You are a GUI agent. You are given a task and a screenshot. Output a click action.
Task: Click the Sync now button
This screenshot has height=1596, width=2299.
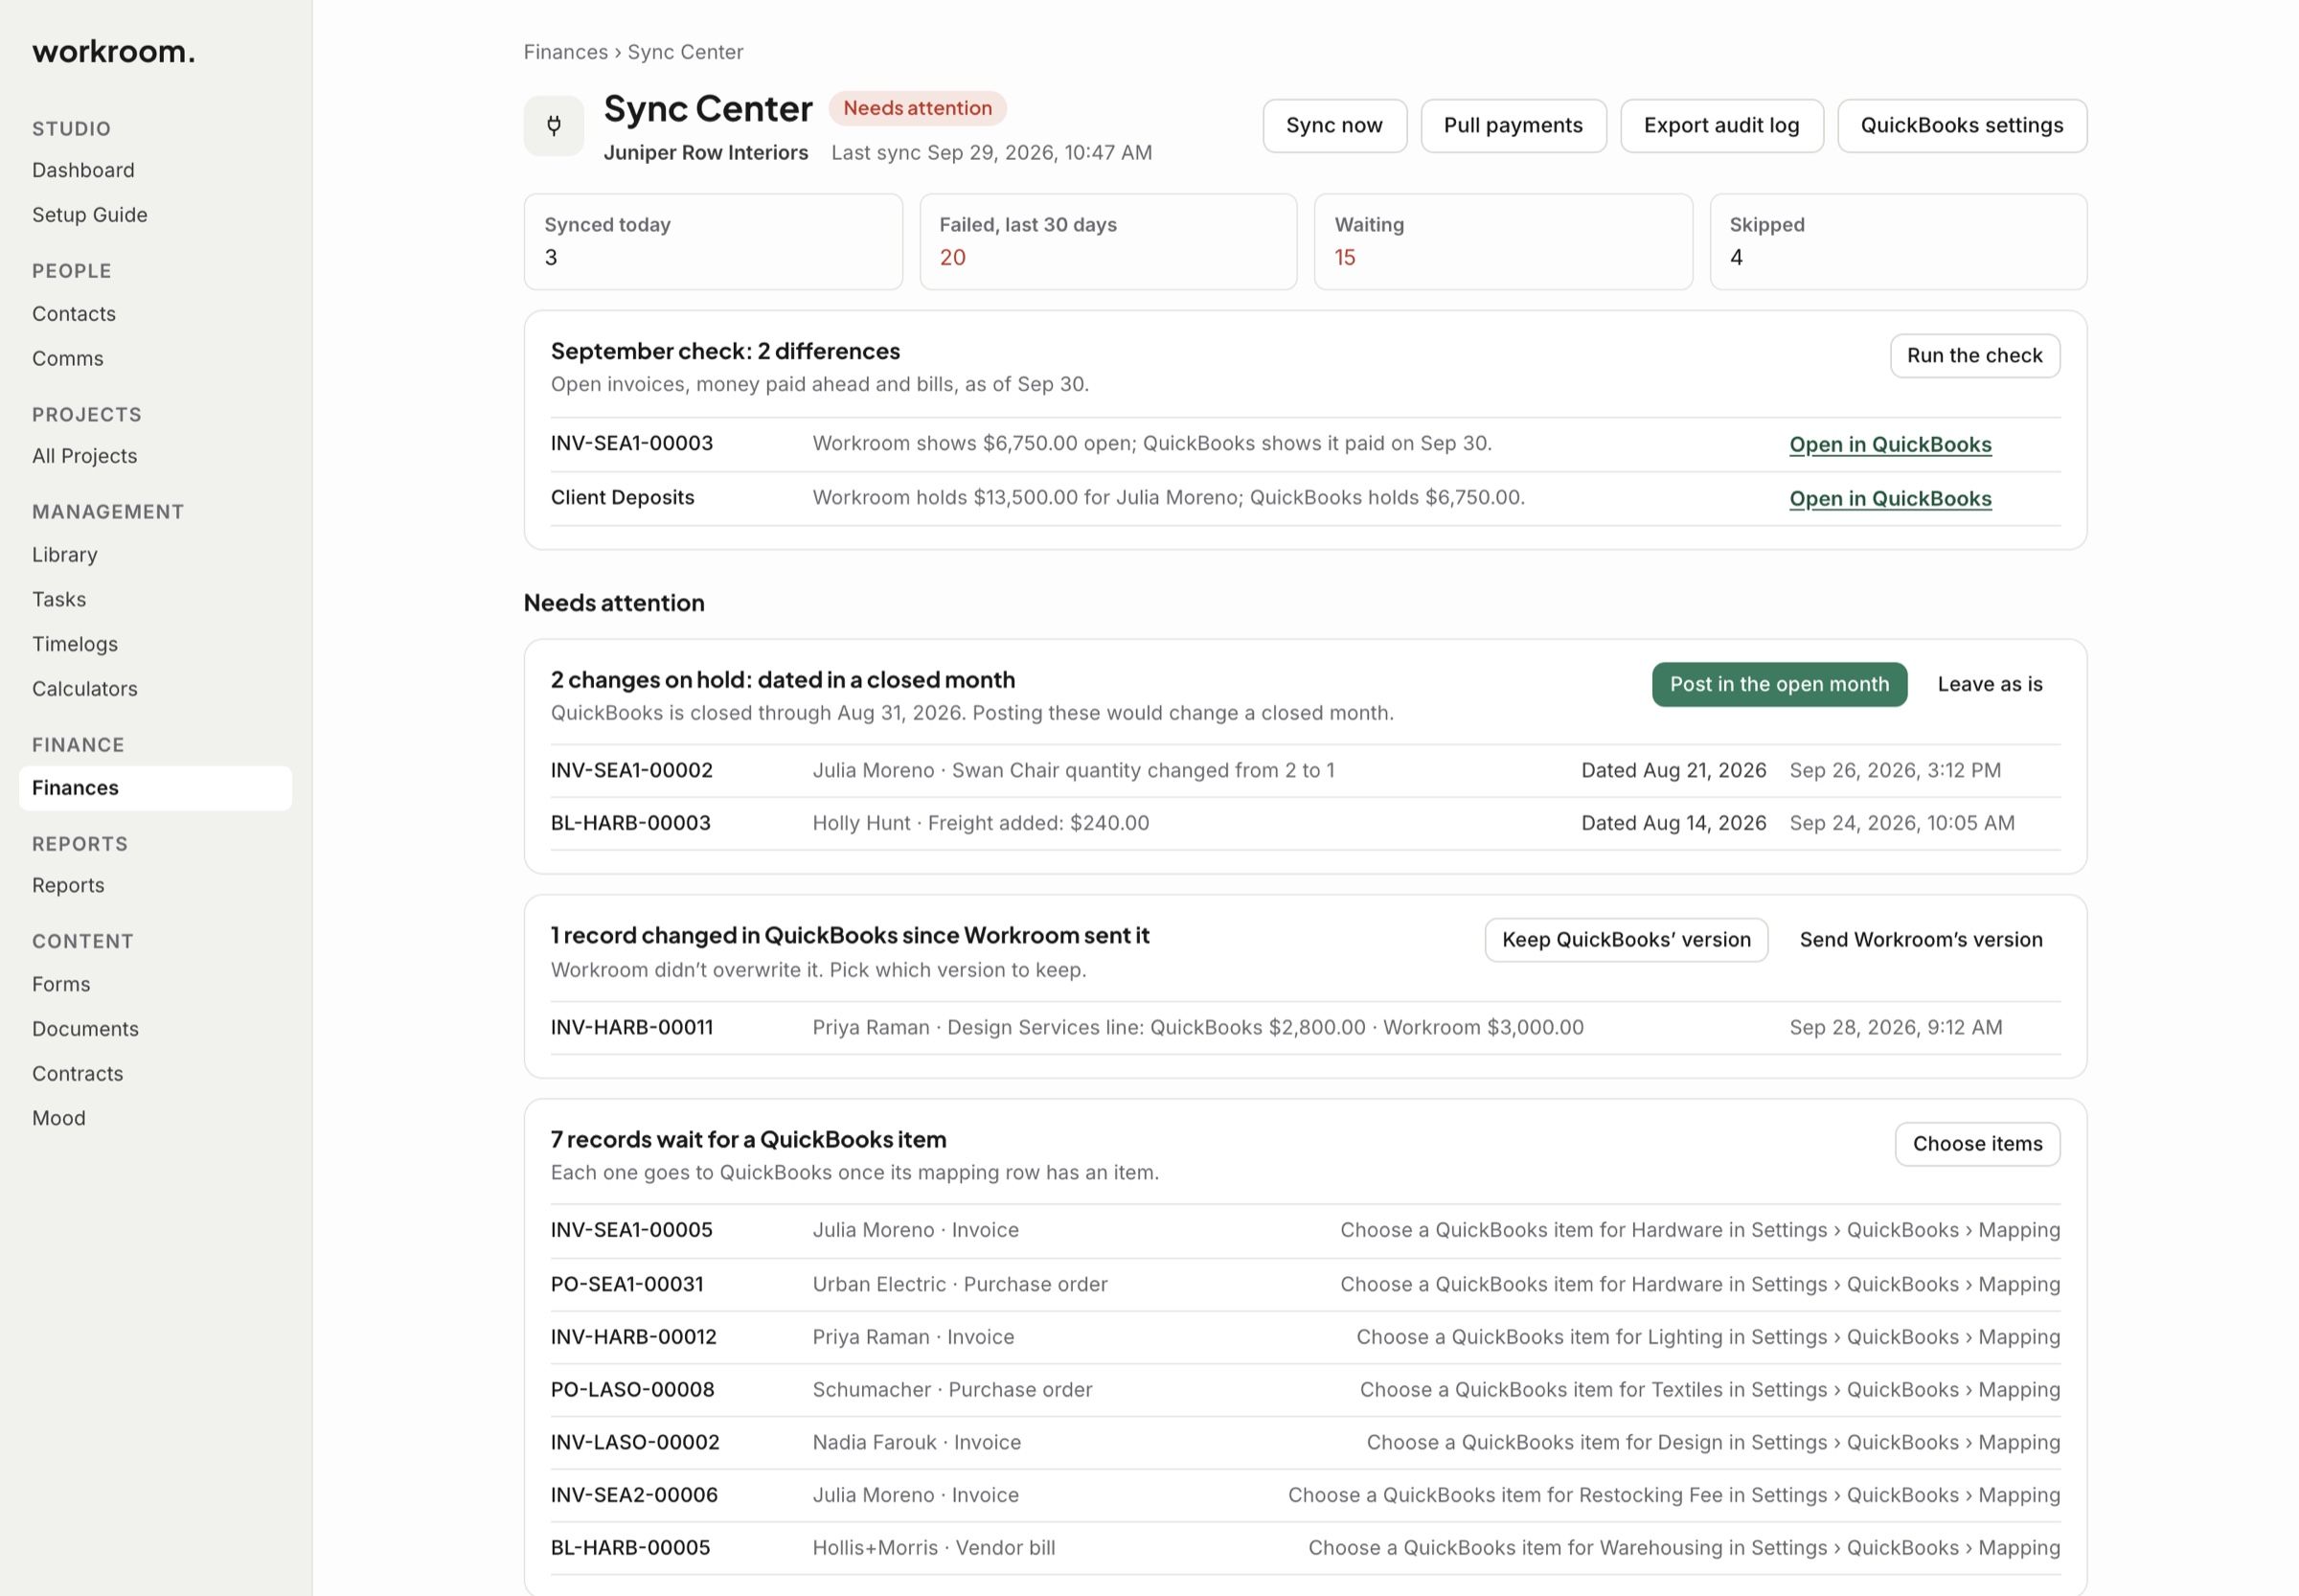click(x=1334, y=125)
